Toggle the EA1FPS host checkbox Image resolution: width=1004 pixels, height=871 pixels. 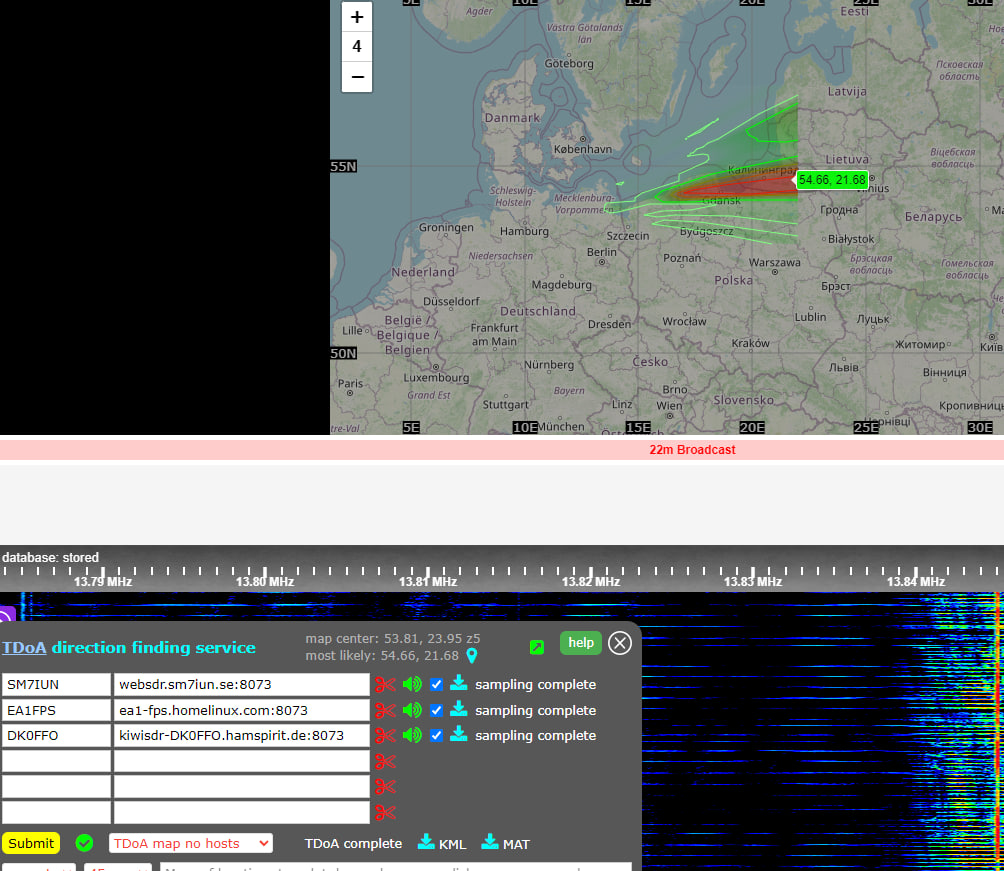(436, 710)
